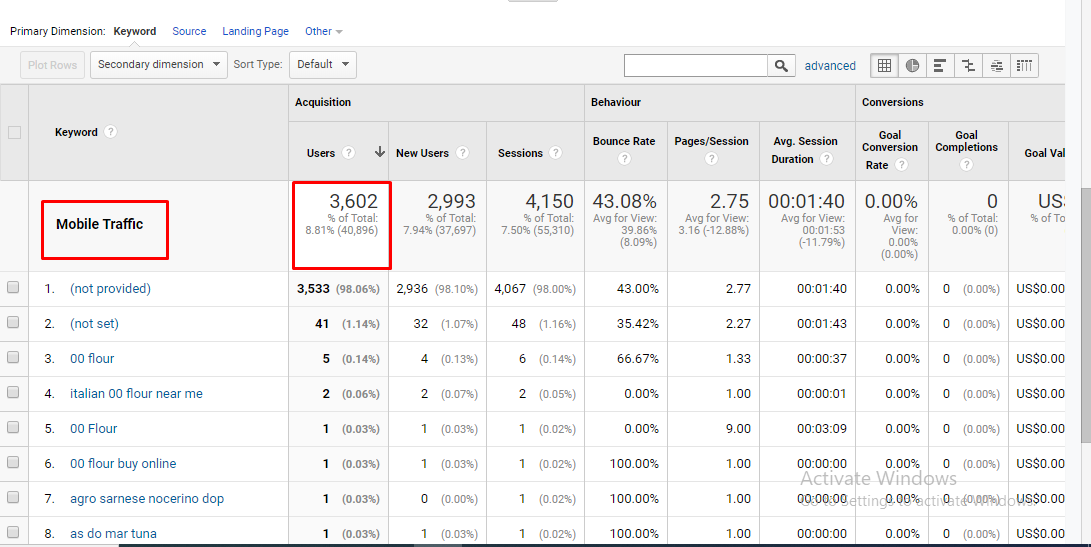Viewport: 1091px width, 547px height.
Task: Switch to the Comparison view icon
Action: pos(968,65)
